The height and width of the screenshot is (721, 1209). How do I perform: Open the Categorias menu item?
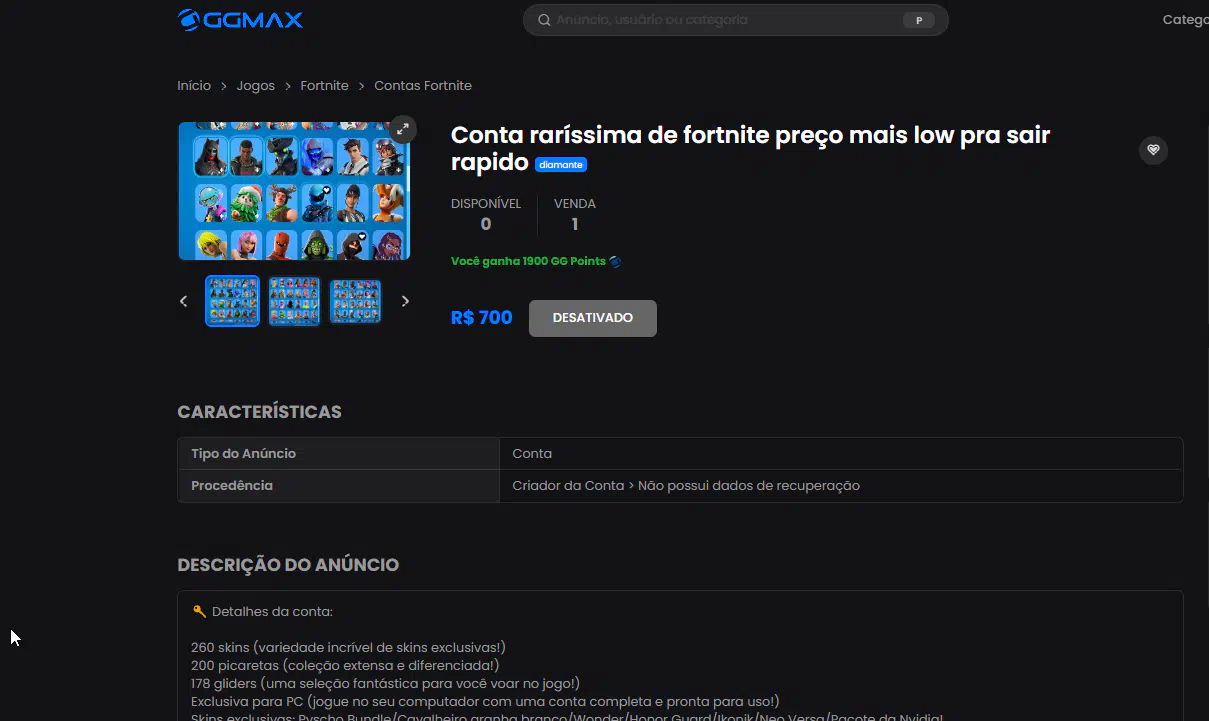[1185, 20]
